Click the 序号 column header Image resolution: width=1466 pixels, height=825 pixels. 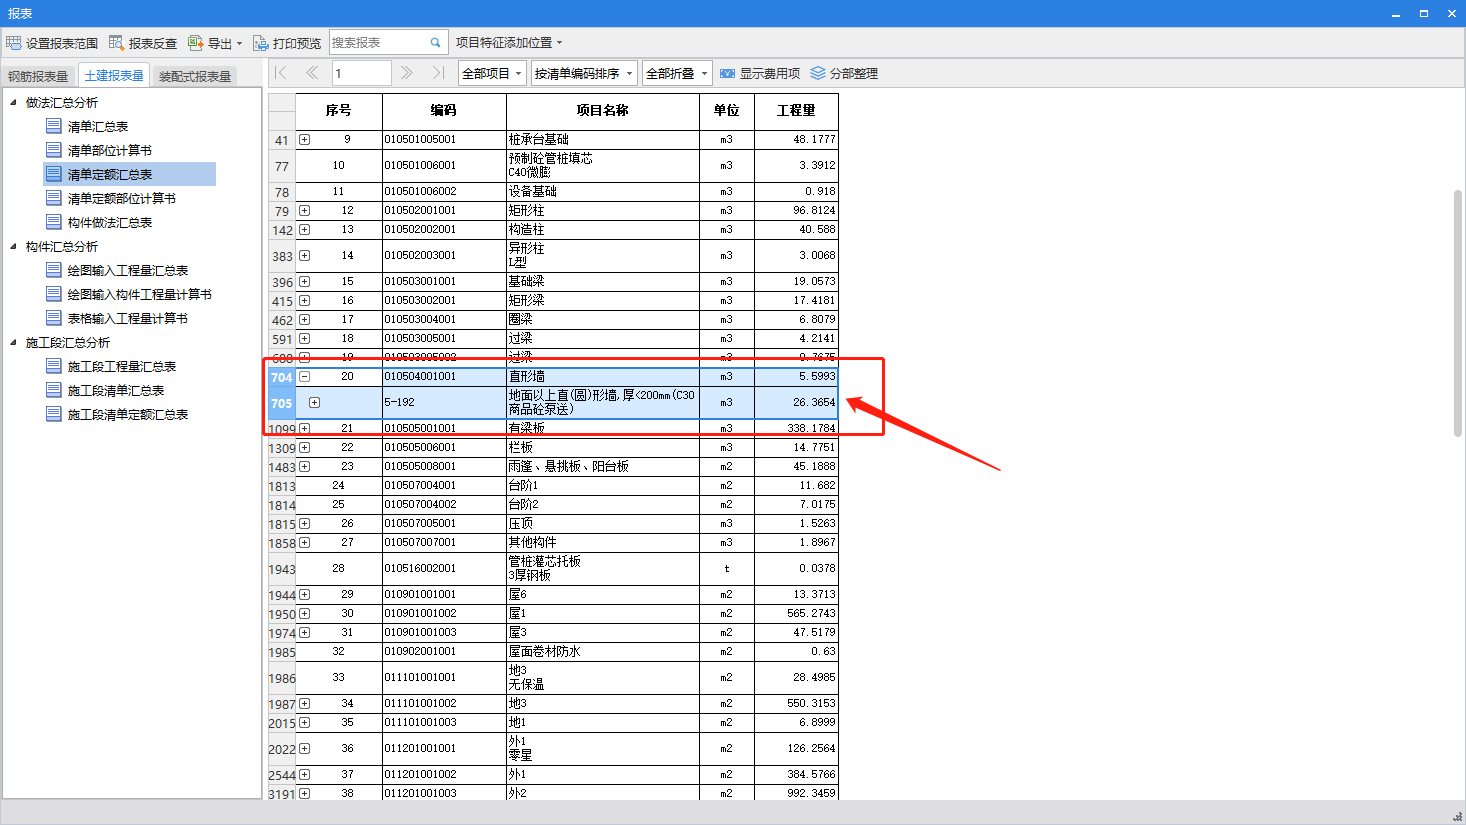pos(339,111)
